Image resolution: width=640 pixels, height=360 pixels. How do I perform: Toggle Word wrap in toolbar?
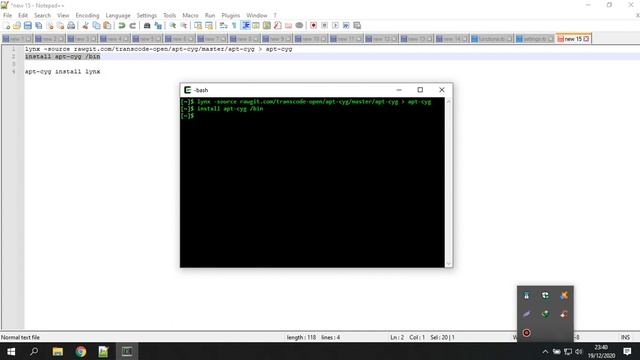coord(223,26)
